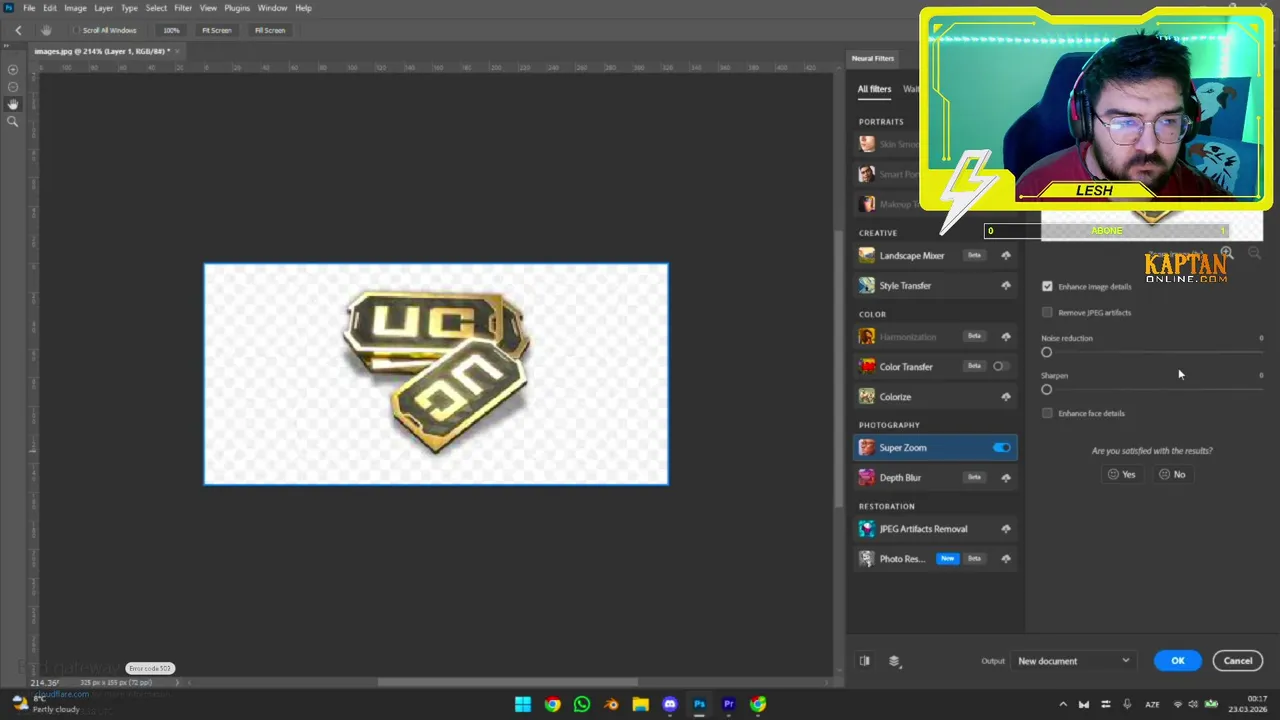
Task: Click the Photoshop home icon
Action: [9, 8]
